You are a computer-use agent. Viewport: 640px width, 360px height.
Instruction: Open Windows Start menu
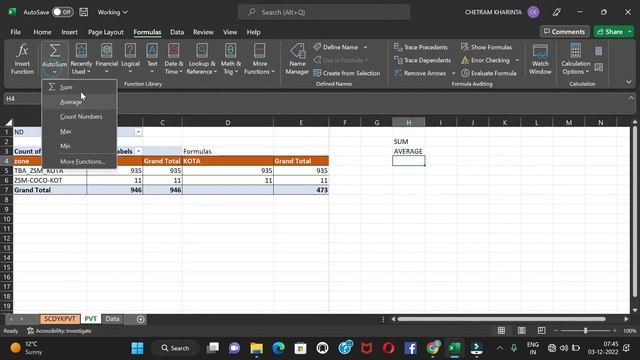[x=137, y=348]
